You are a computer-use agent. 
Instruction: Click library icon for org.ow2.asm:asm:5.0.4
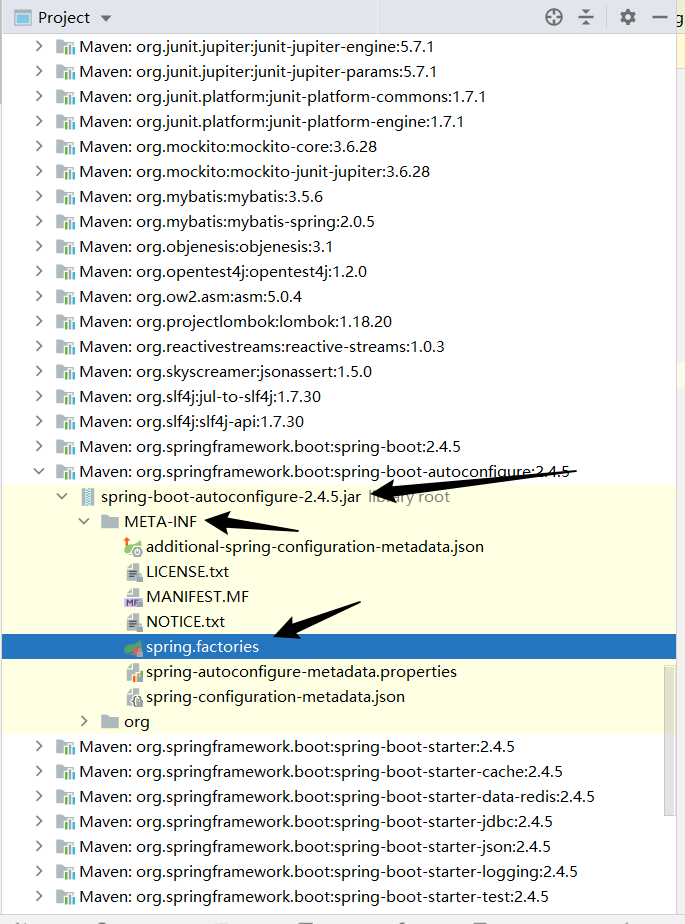tap(65, 297)
